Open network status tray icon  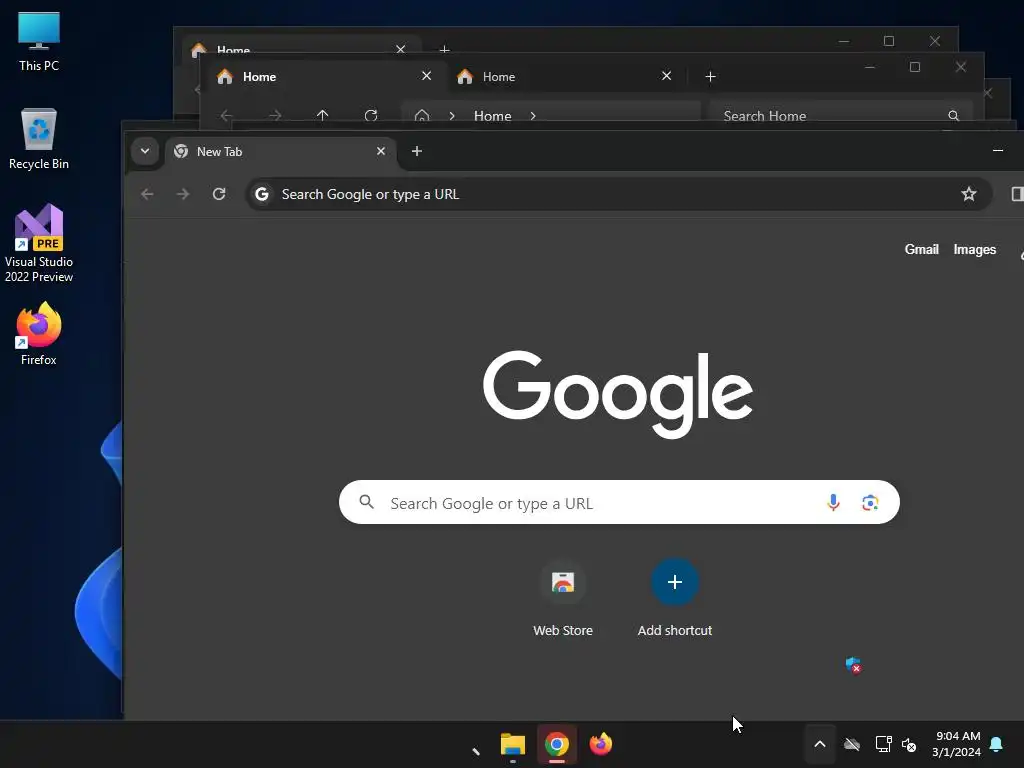884,744
